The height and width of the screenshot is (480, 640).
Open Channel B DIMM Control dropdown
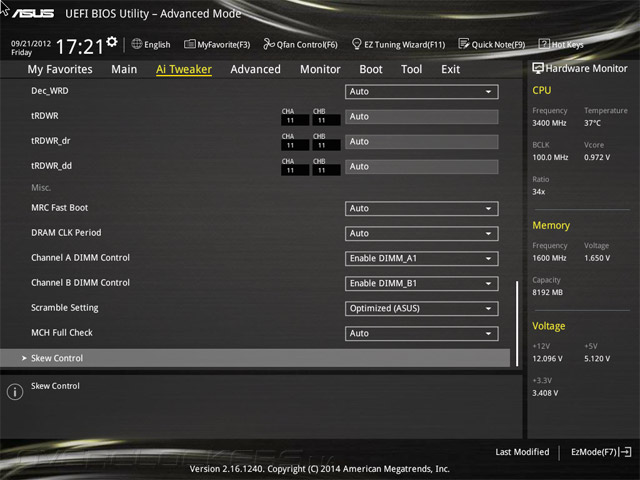pos(421,283)
